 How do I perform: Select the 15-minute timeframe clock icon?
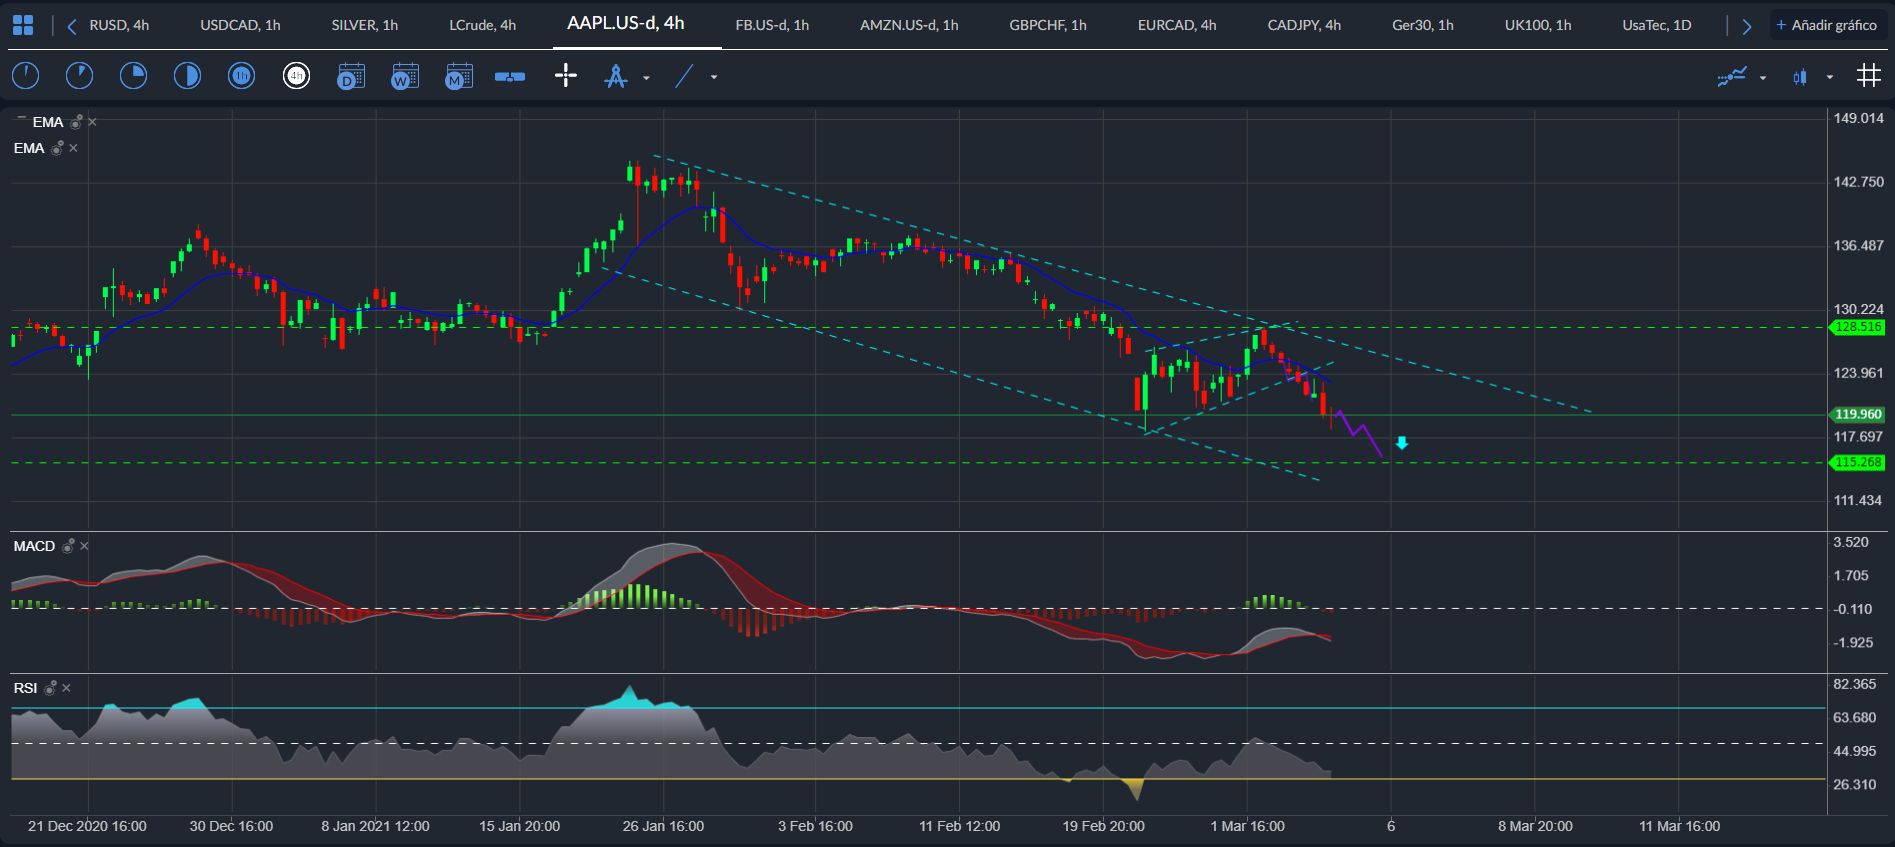point(133,76)
